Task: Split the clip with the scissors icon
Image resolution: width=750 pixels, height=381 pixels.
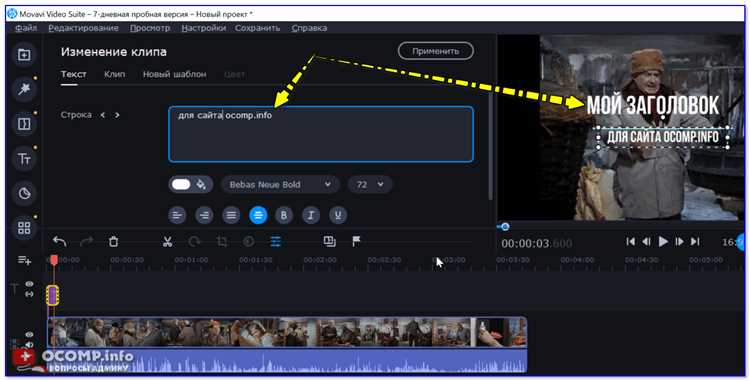Action: [x=167, y=241]
